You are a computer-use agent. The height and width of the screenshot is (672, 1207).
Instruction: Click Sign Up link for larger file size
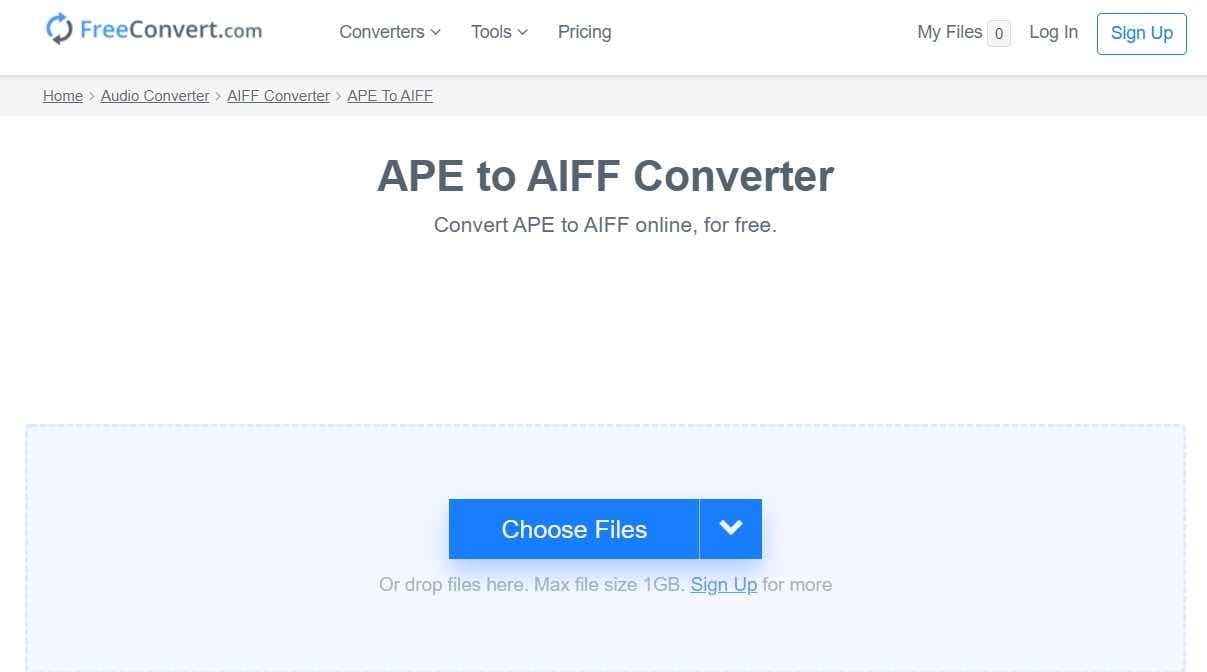(x=723, y=585)
